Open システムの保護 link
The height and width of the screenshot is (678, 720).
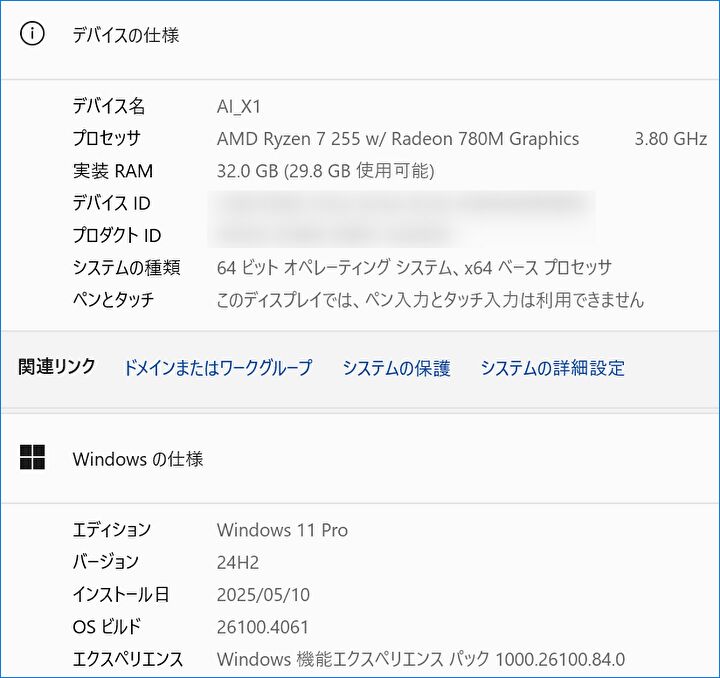coord(396,368)
